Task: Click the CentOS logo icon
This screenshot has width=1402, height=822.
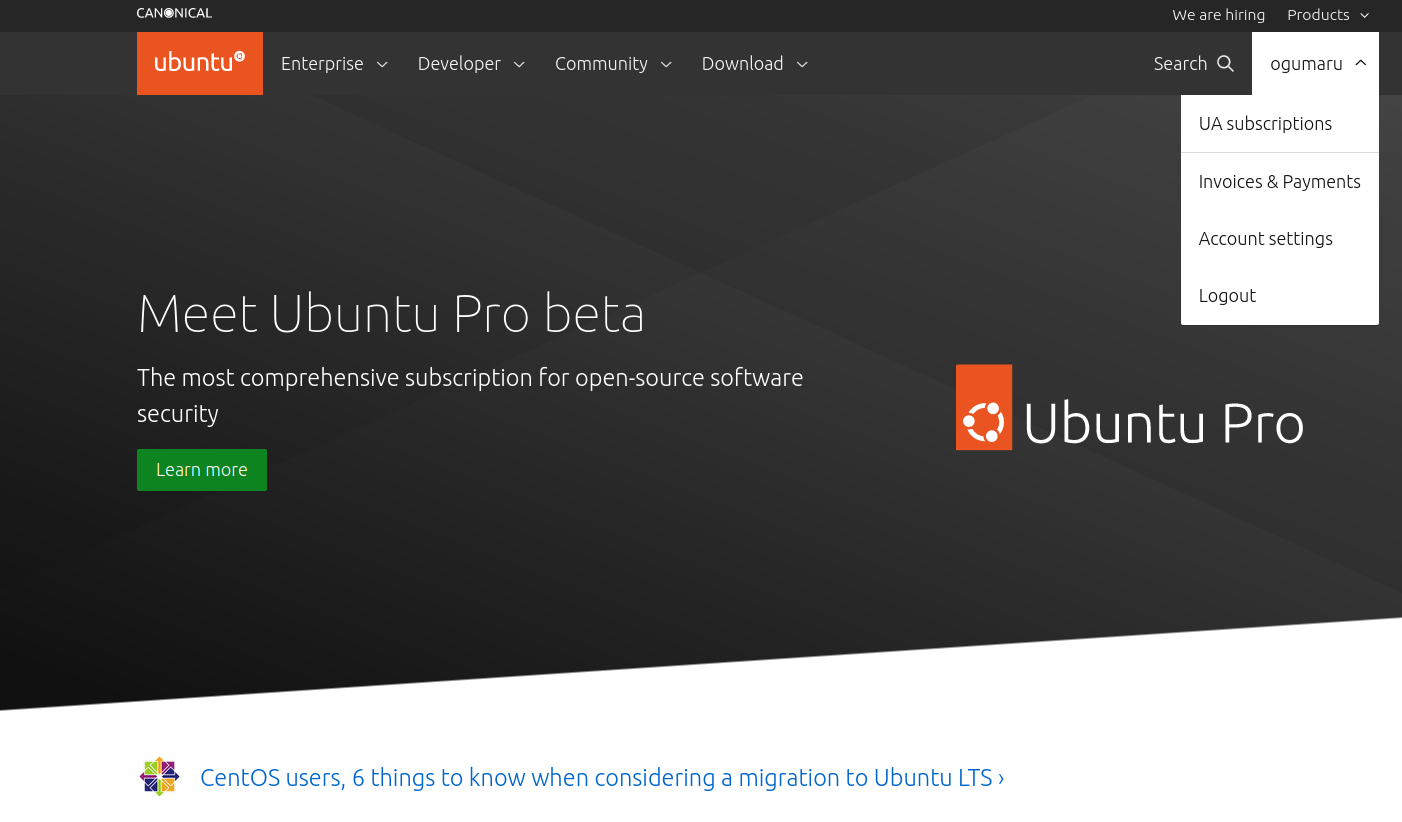Action: click(x=159, y=777)
